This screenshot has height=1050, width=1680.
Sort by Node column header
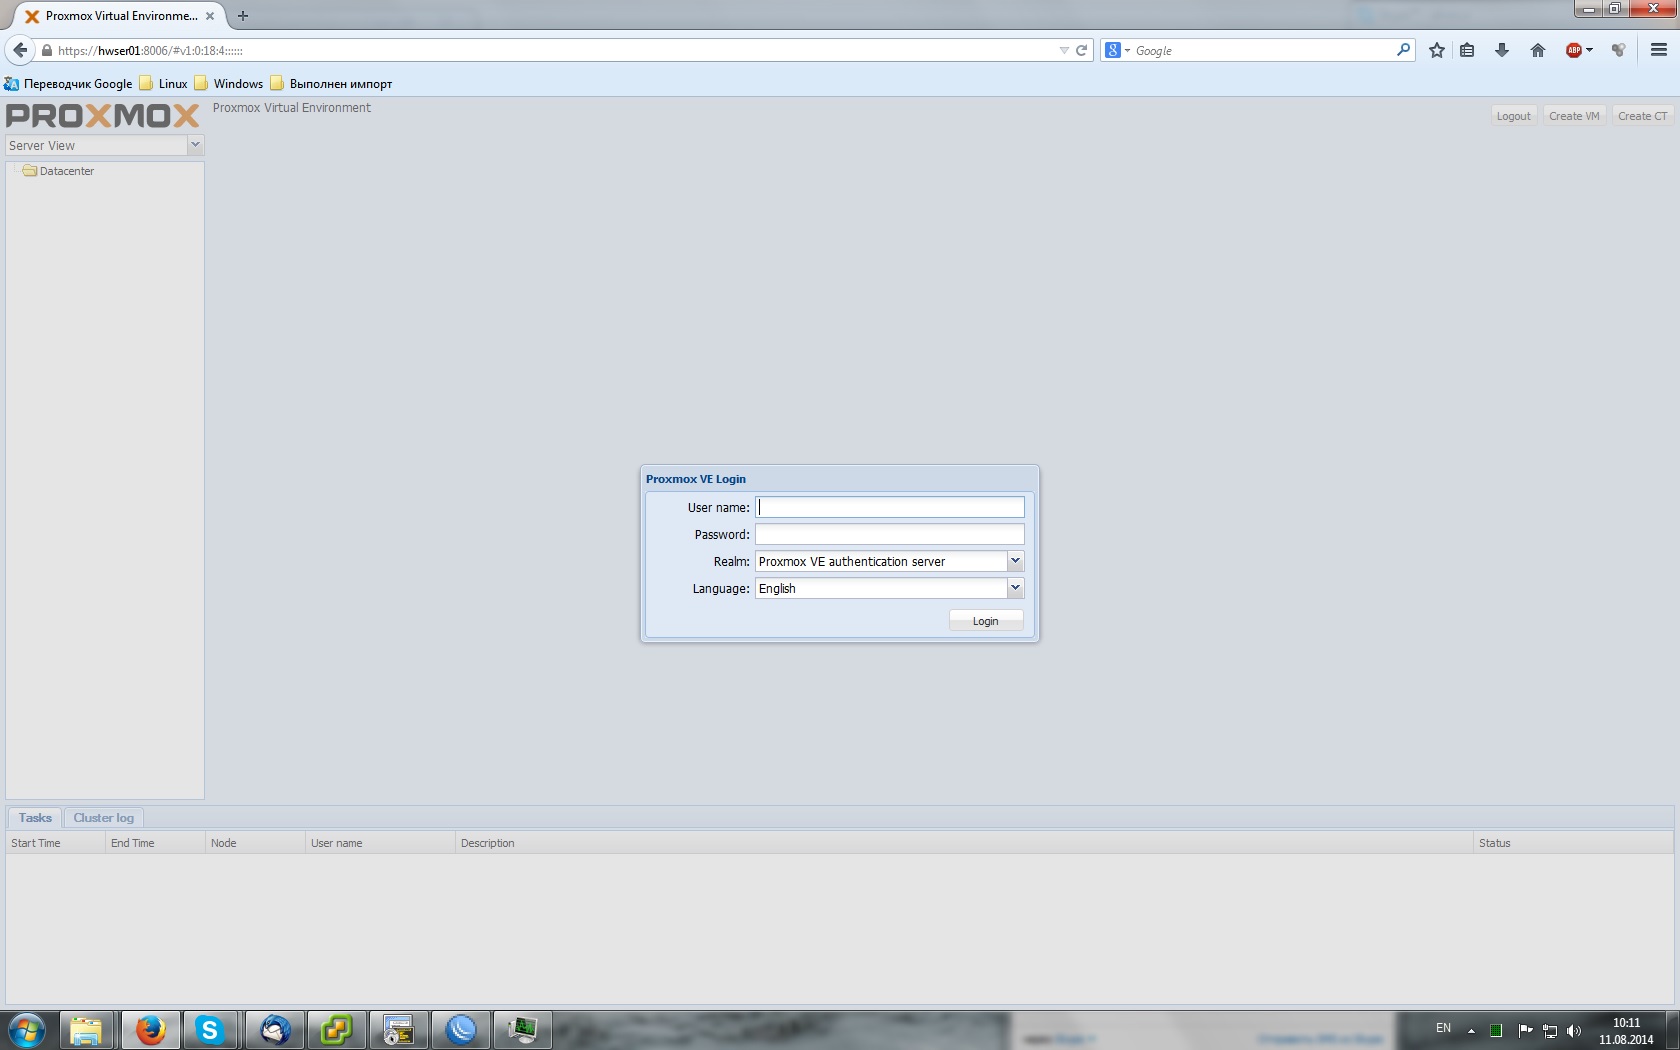click(x=255, y=843)
